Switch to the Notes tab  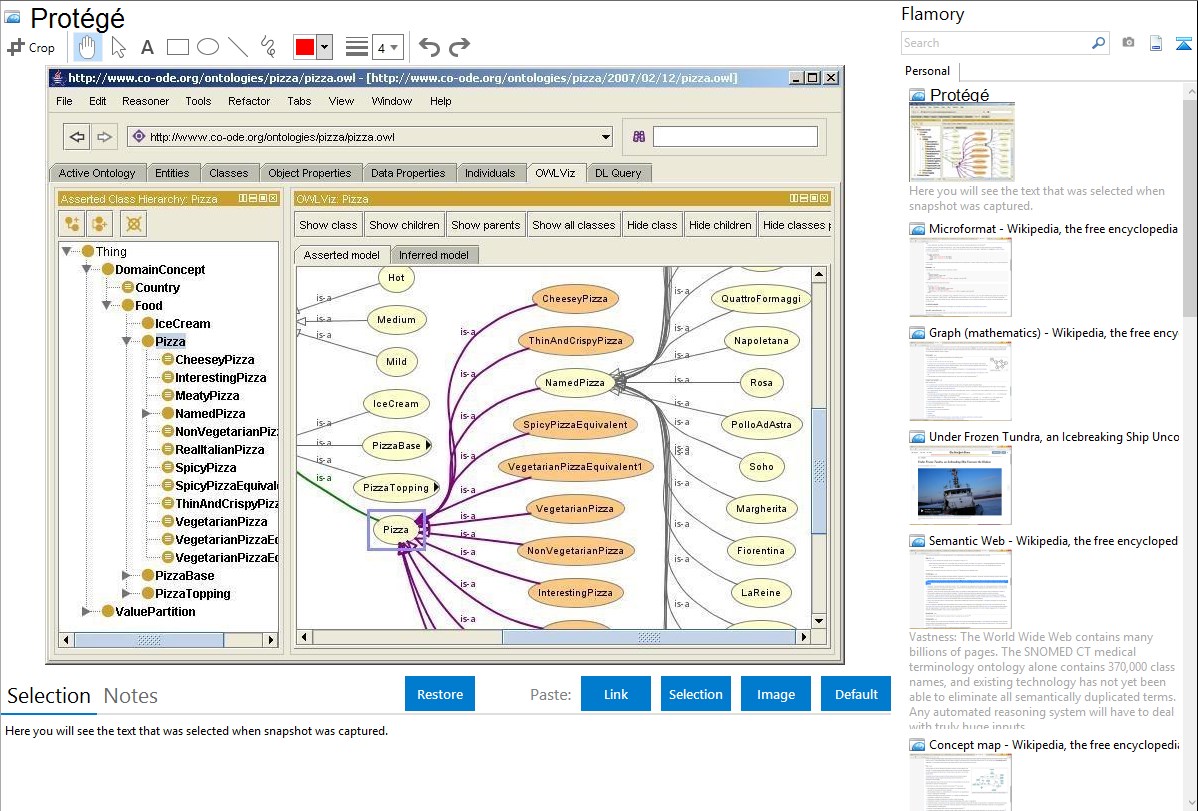tap(131, 696)
